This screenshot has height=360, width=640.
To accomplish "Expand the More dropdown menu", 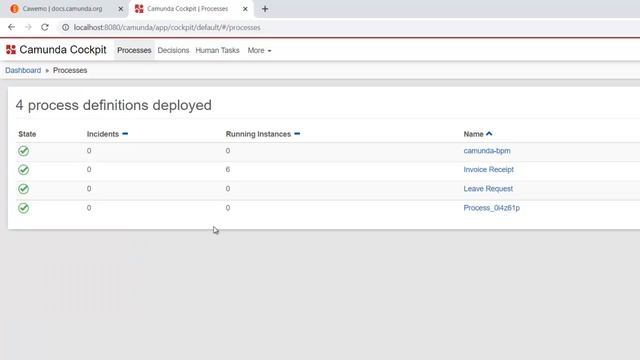I will (259, 50).
